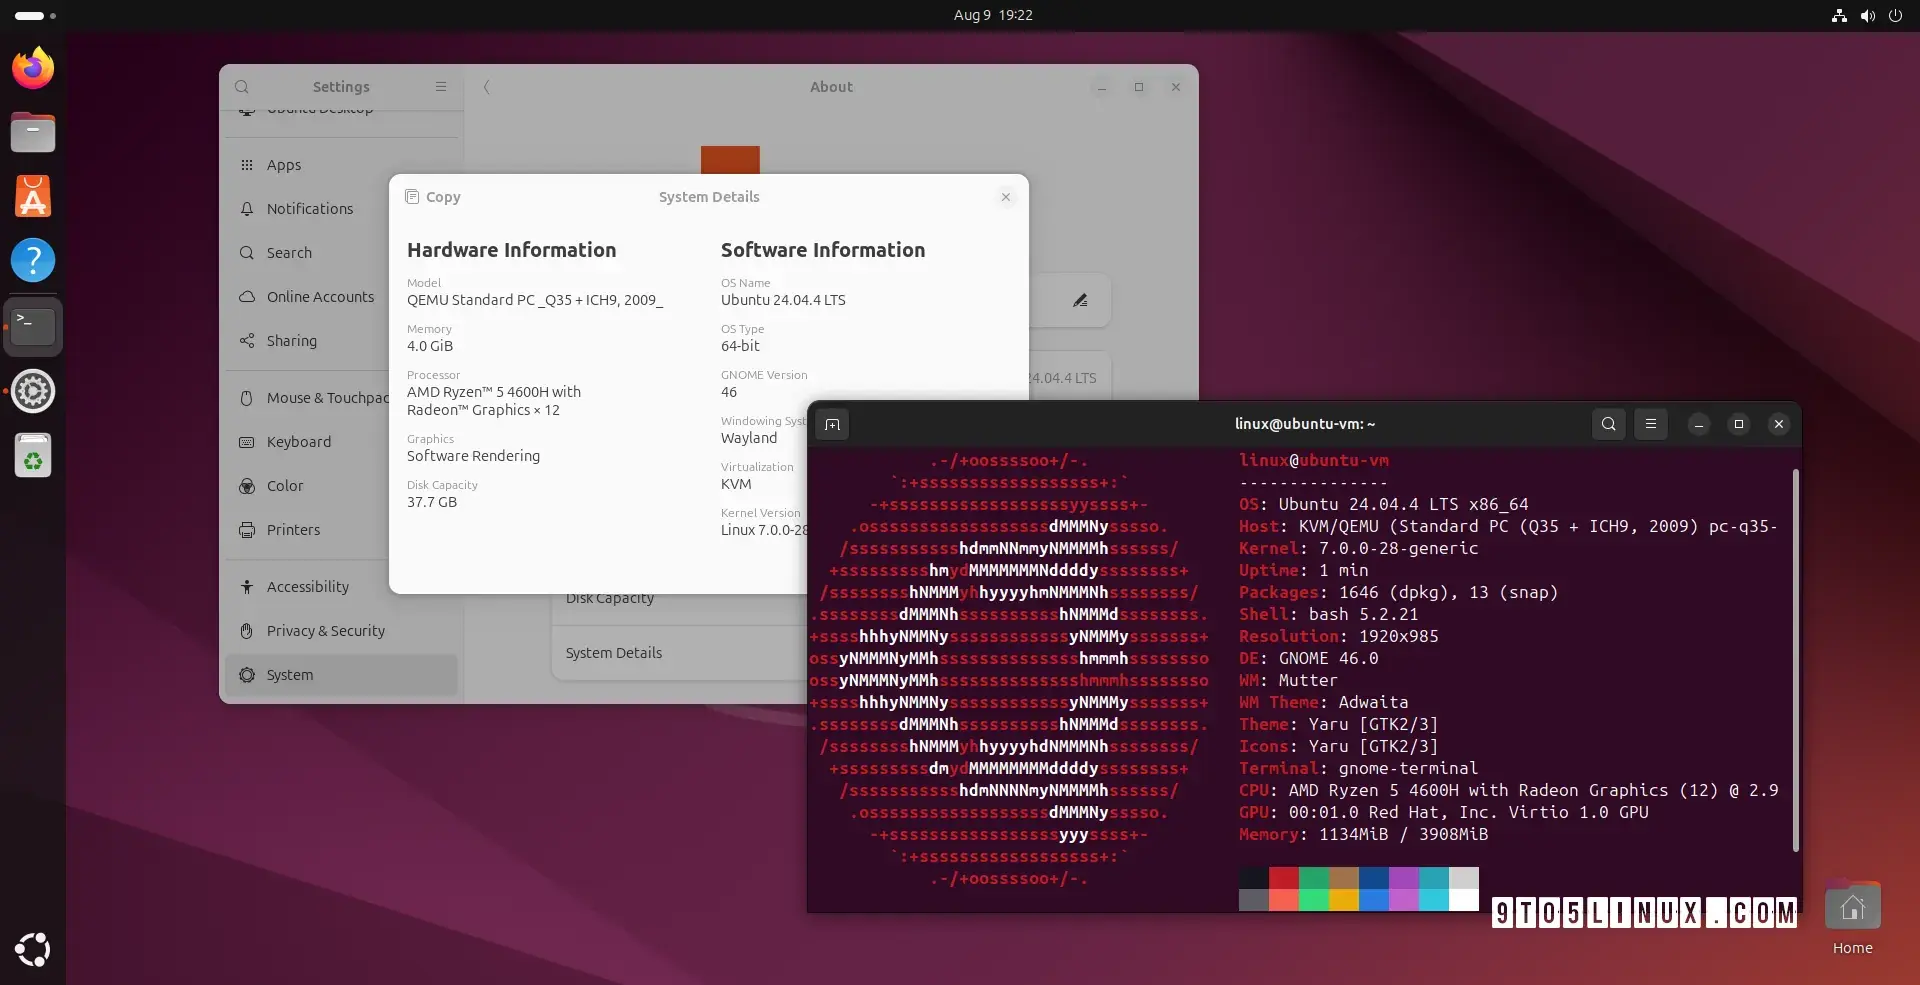Click the volume icon in top bar

(x=1867, y=15)
